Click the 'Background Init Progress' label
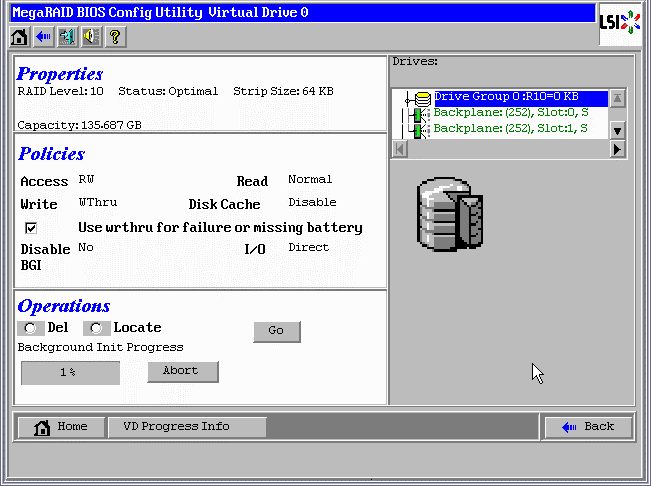Screen dimensions: 651x486 [100, 347]
